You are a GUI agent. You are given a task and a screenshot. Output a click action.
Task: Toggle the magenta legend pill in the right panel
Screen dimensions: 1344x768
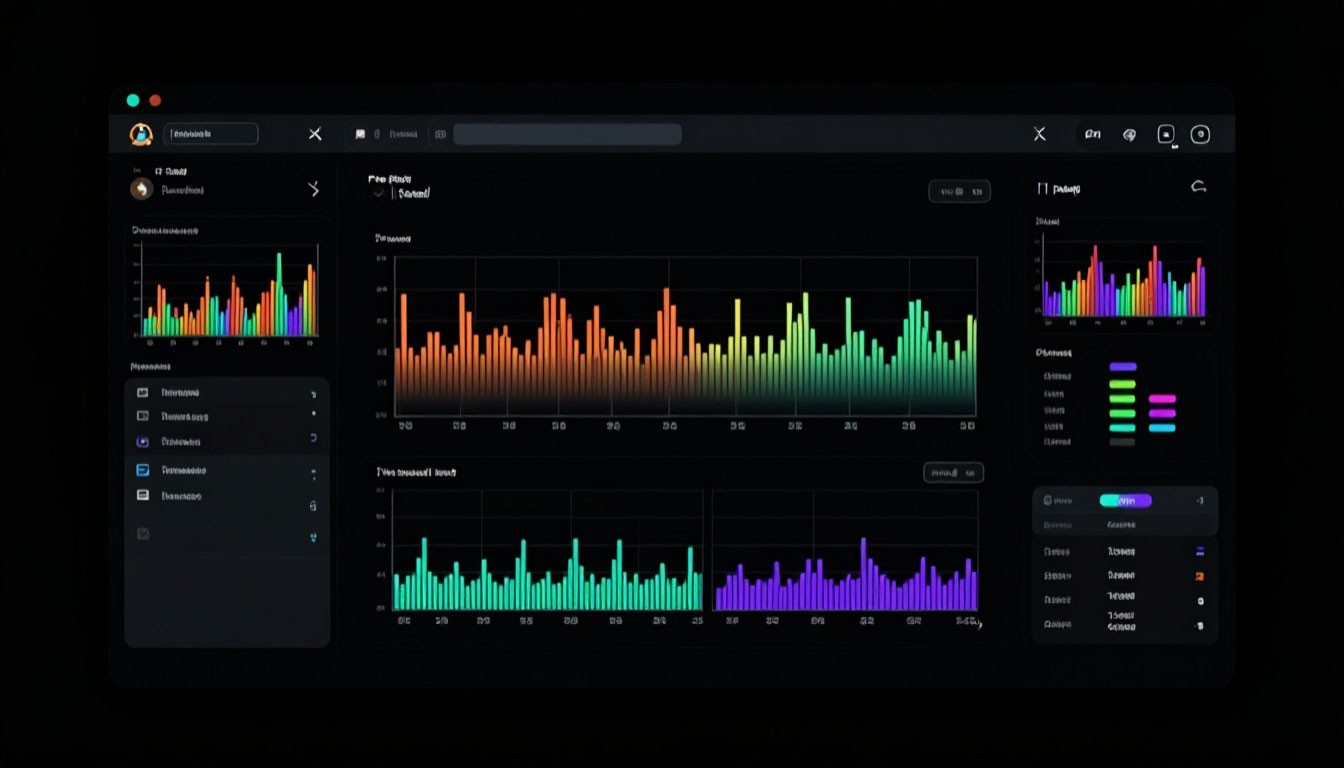1162,398
